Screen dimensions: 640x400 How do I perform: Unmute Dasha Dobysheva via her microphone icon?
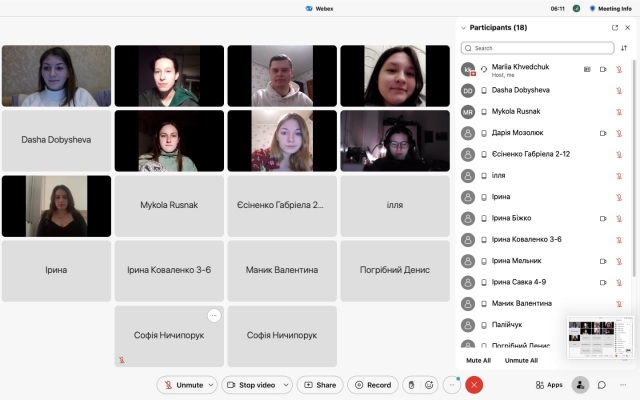coord(619,91)
